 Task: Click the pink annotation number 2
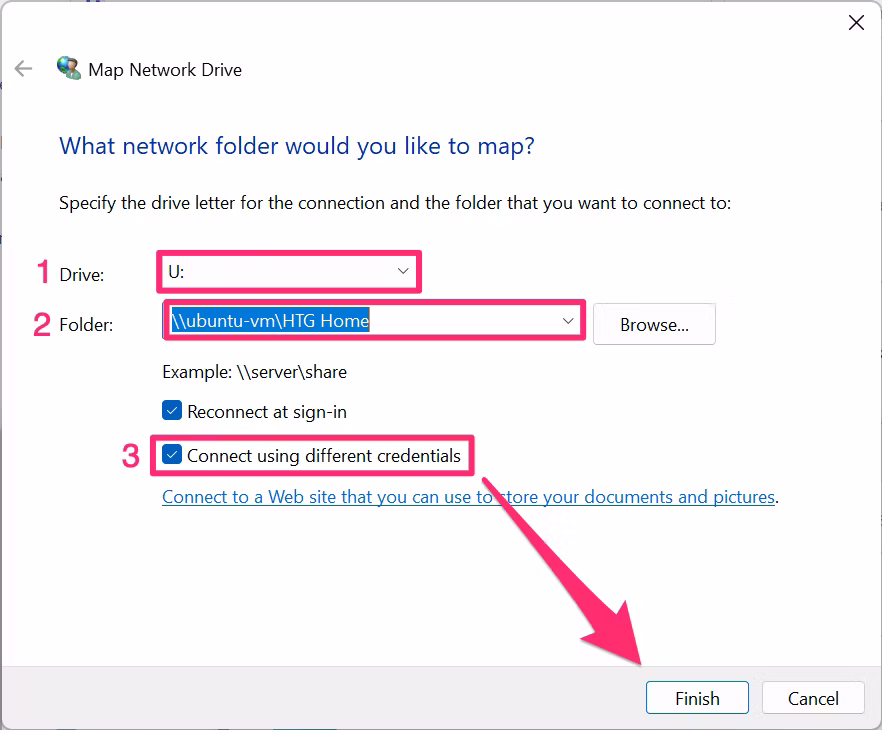[x=42, y=324]
